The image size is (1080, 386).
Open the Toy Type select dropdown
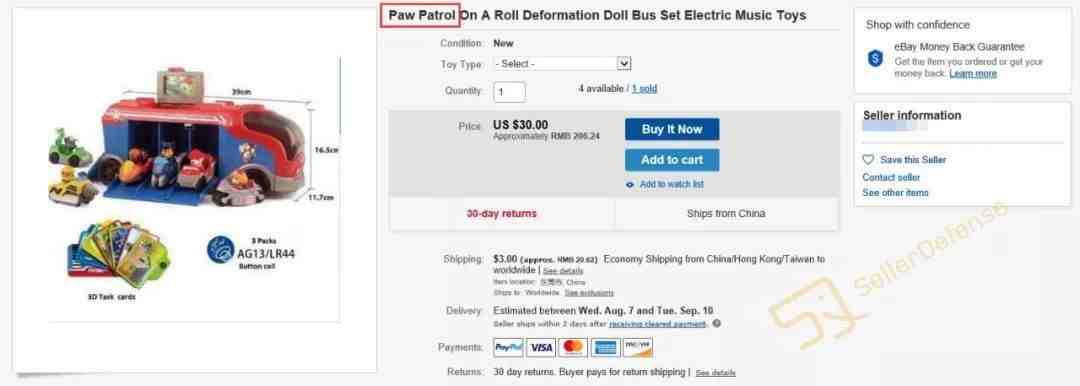[x=562, y=63]
